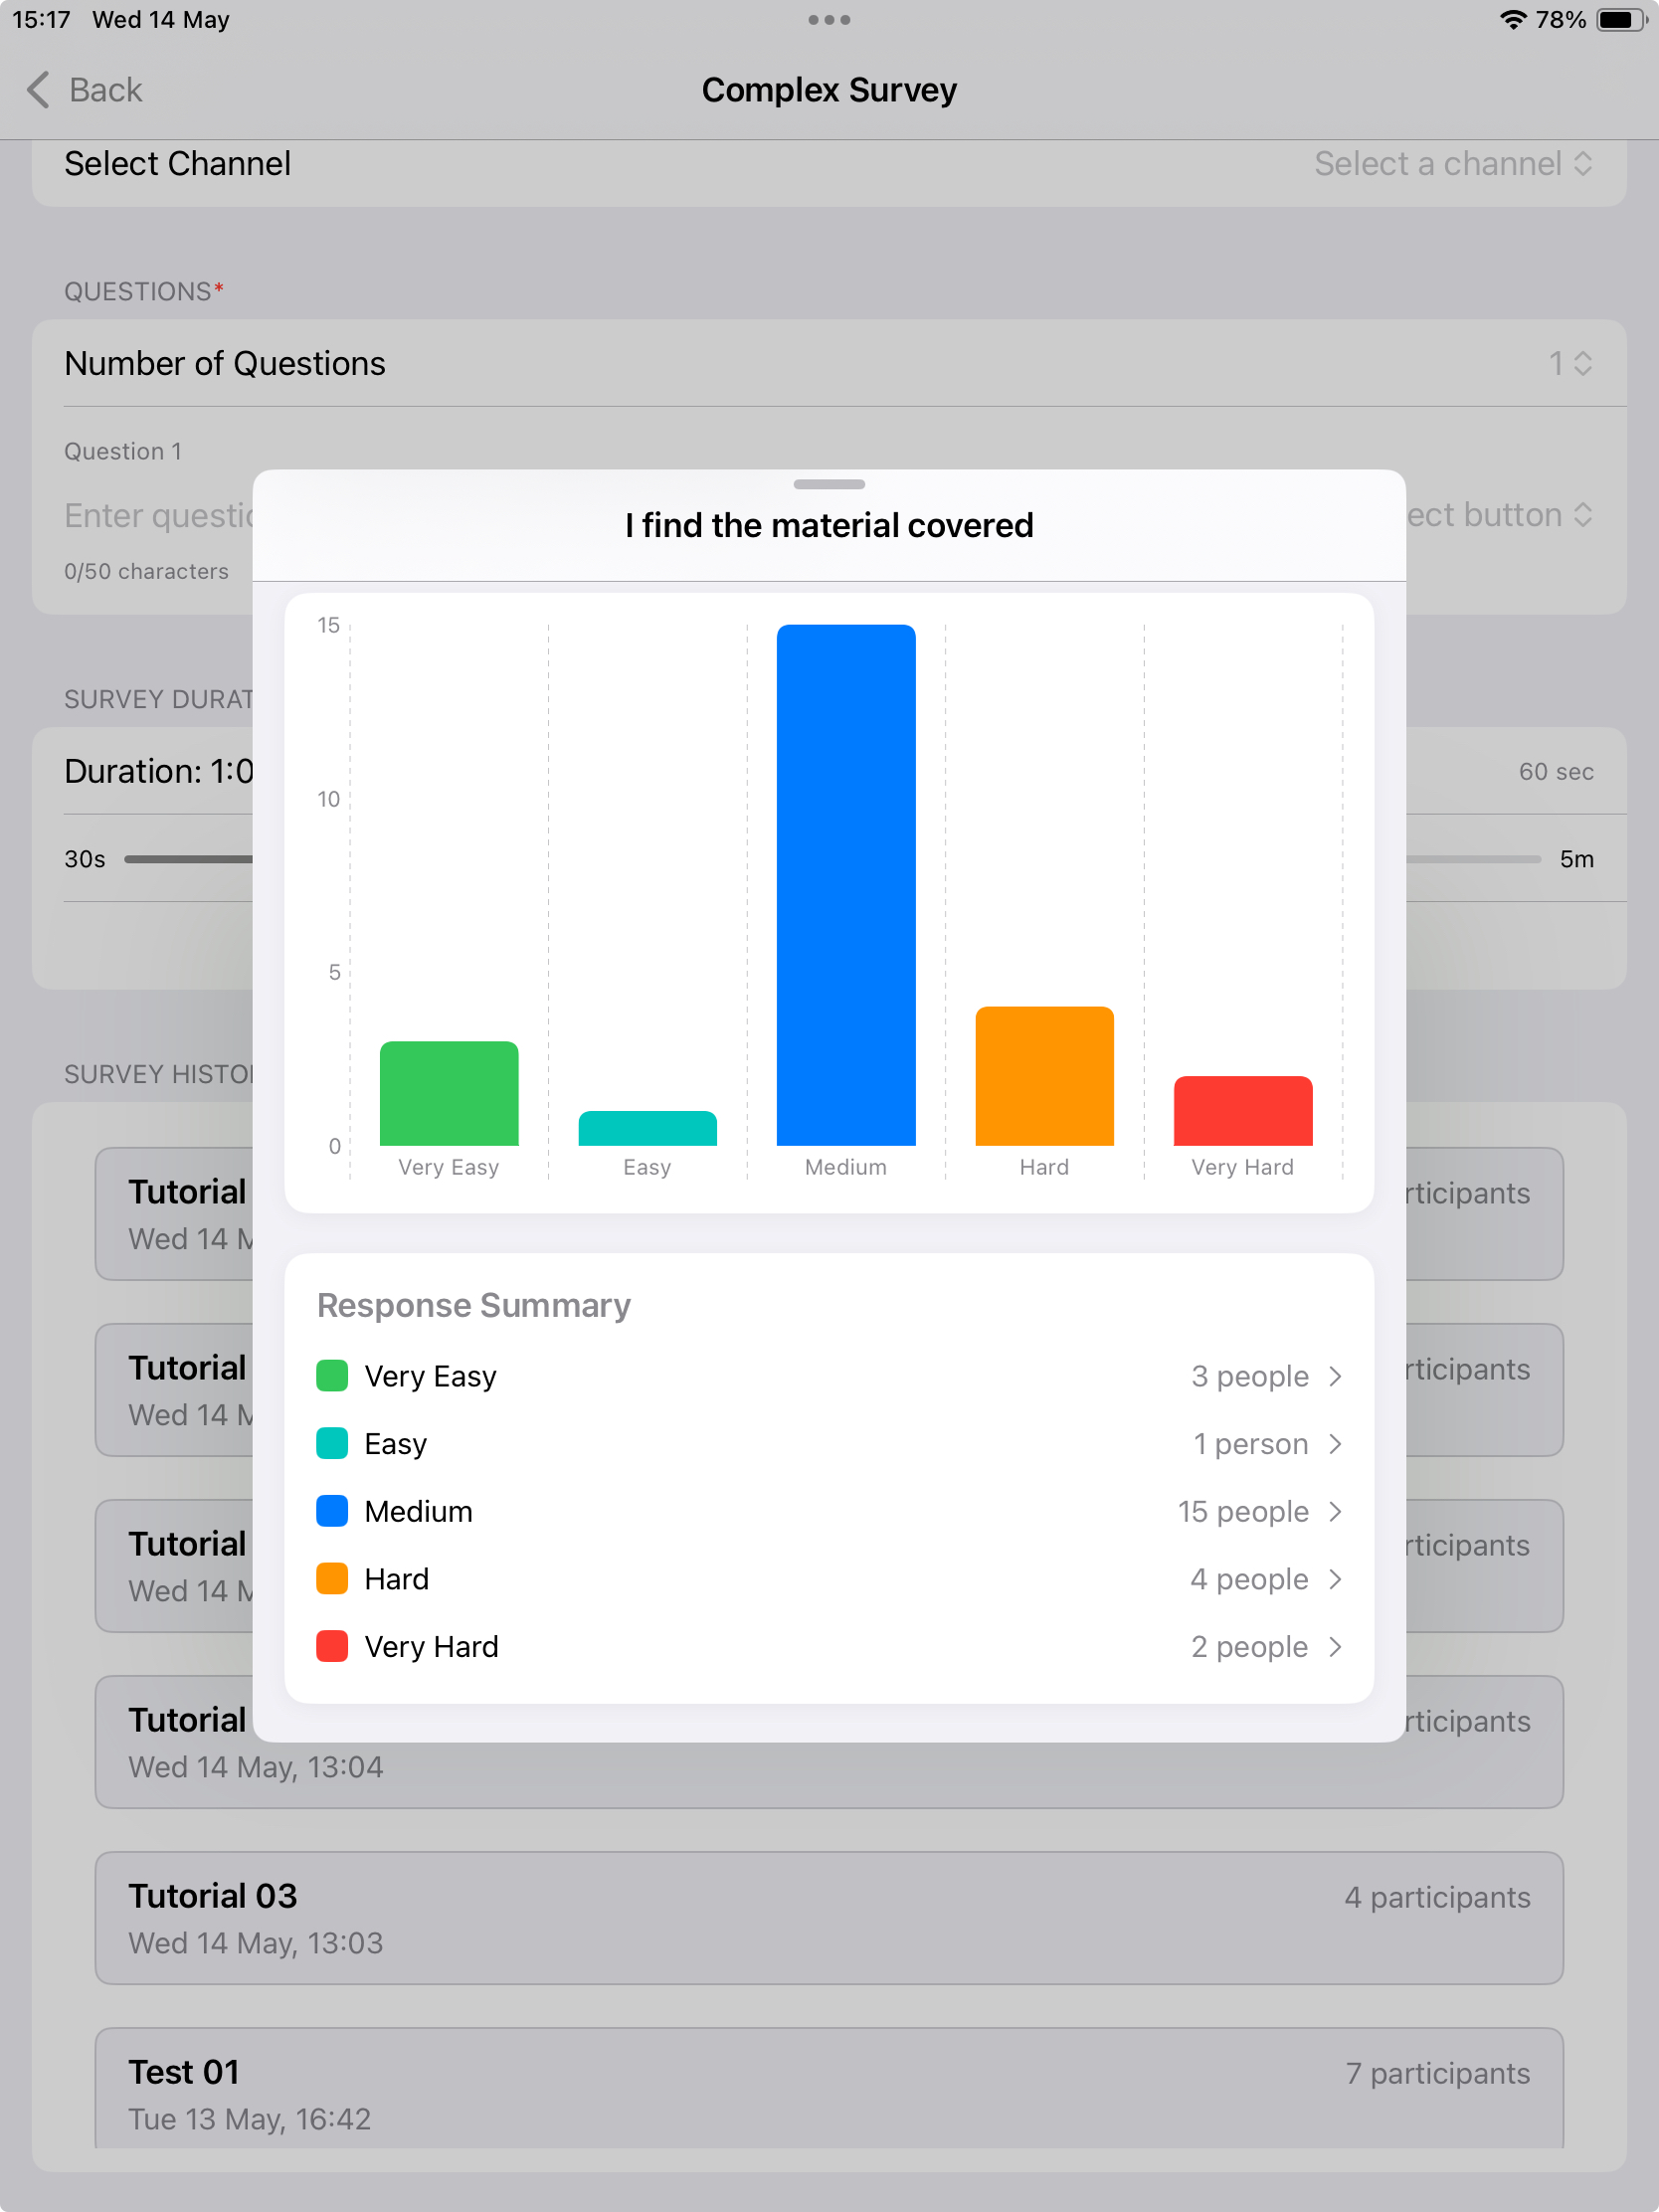This screenshot has width=1659, height=2212.
Task: Open the Test 01 survey history entry
Action: click(829, 2088)
